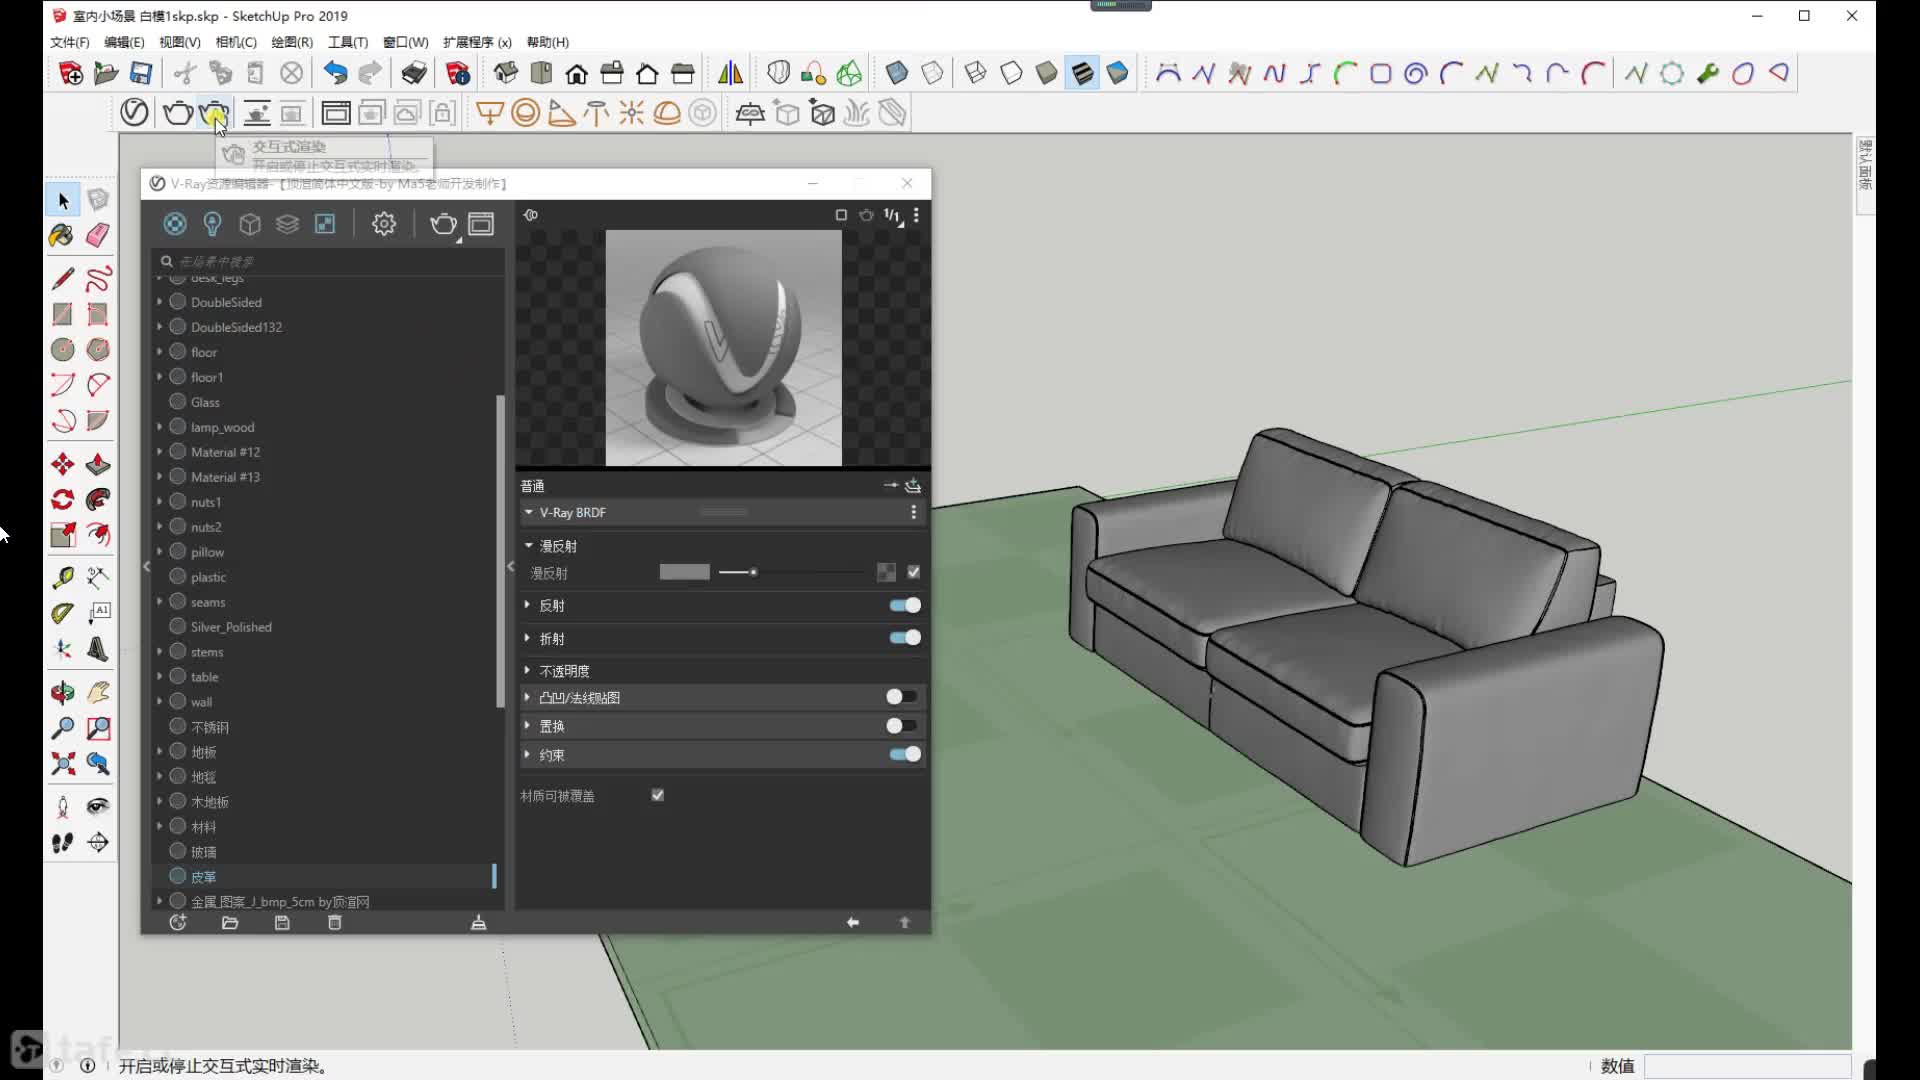Pick the Paint Bucket tool
Screen dimensions: 1920x1080
click(x=62, y=235)
